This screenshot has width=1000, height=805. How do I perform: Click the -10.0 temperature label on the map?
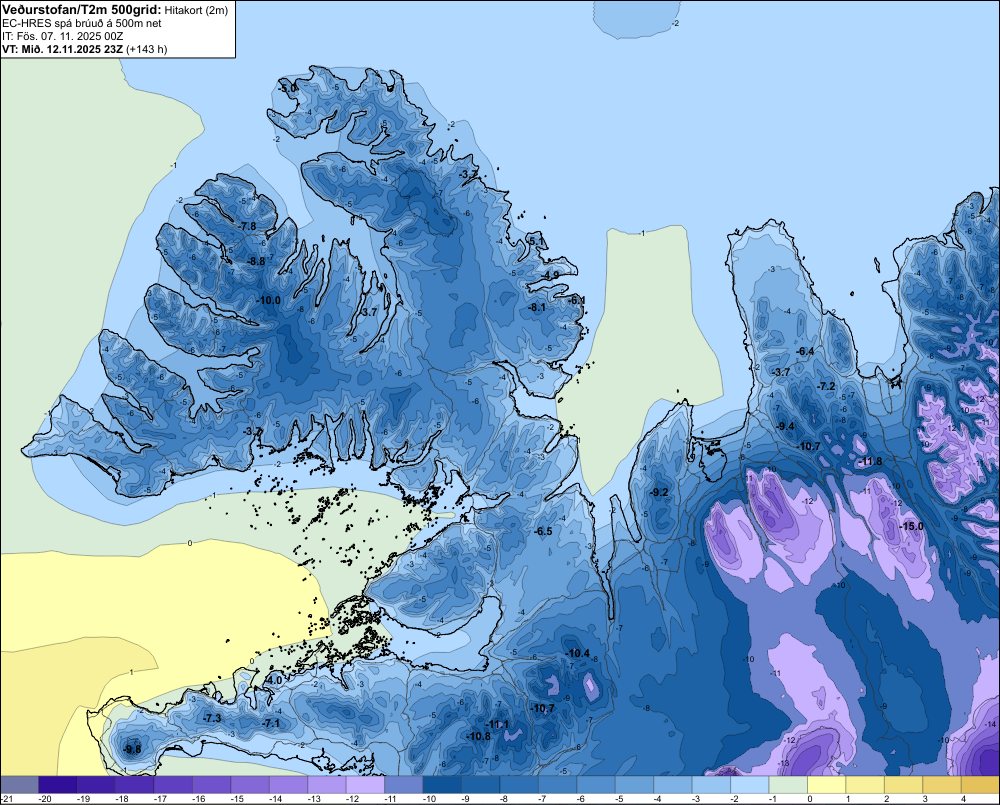point(268,300)
